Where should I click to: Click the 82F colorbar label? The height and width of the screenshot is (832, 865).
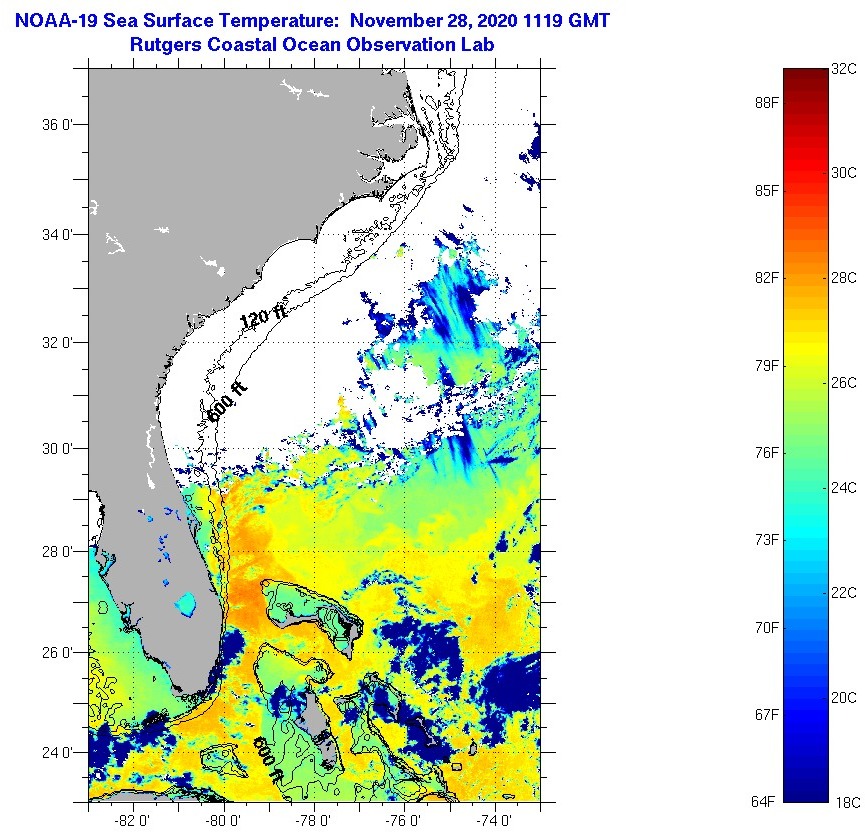(767, 278)
